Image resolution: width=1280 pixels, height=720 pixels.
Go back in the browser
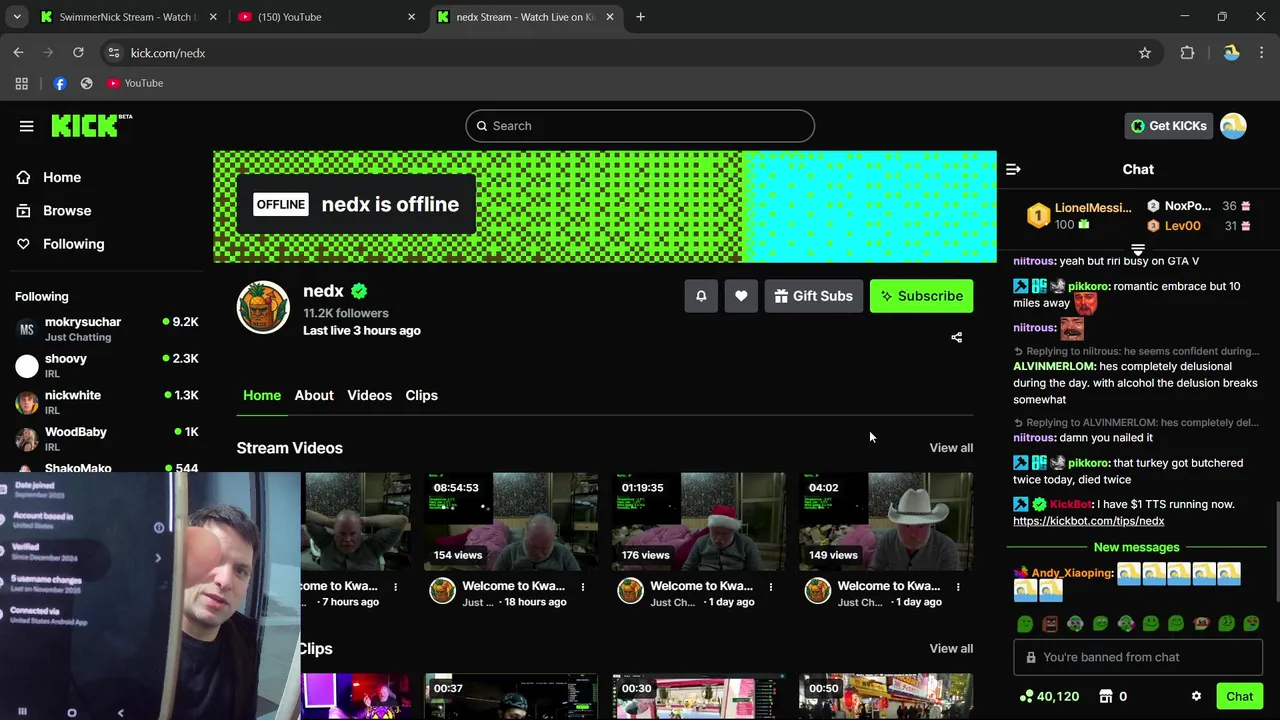pyautogui.click(x=19, y=53)
